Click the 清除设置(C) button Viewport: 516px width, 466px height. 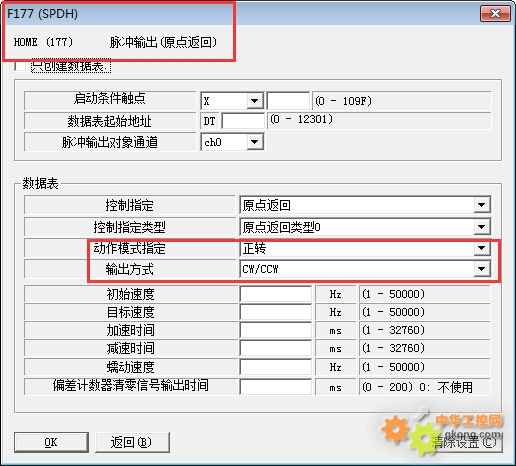coord(464,442)
